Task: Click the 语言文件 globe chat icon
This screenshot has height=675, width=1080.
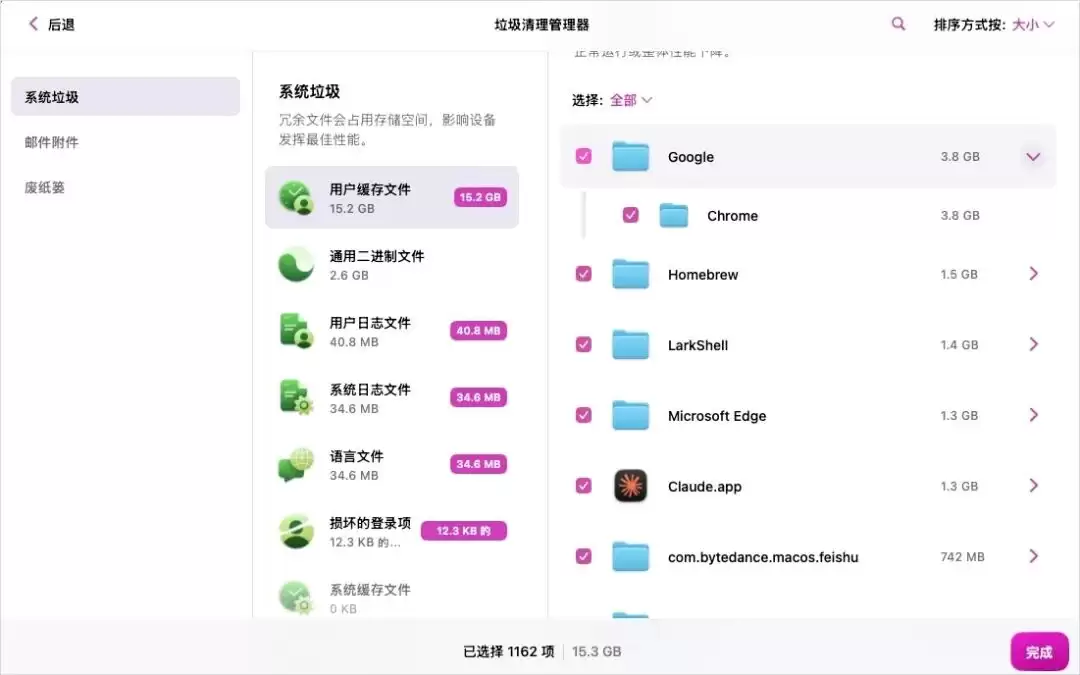Action: click(296, 464)
